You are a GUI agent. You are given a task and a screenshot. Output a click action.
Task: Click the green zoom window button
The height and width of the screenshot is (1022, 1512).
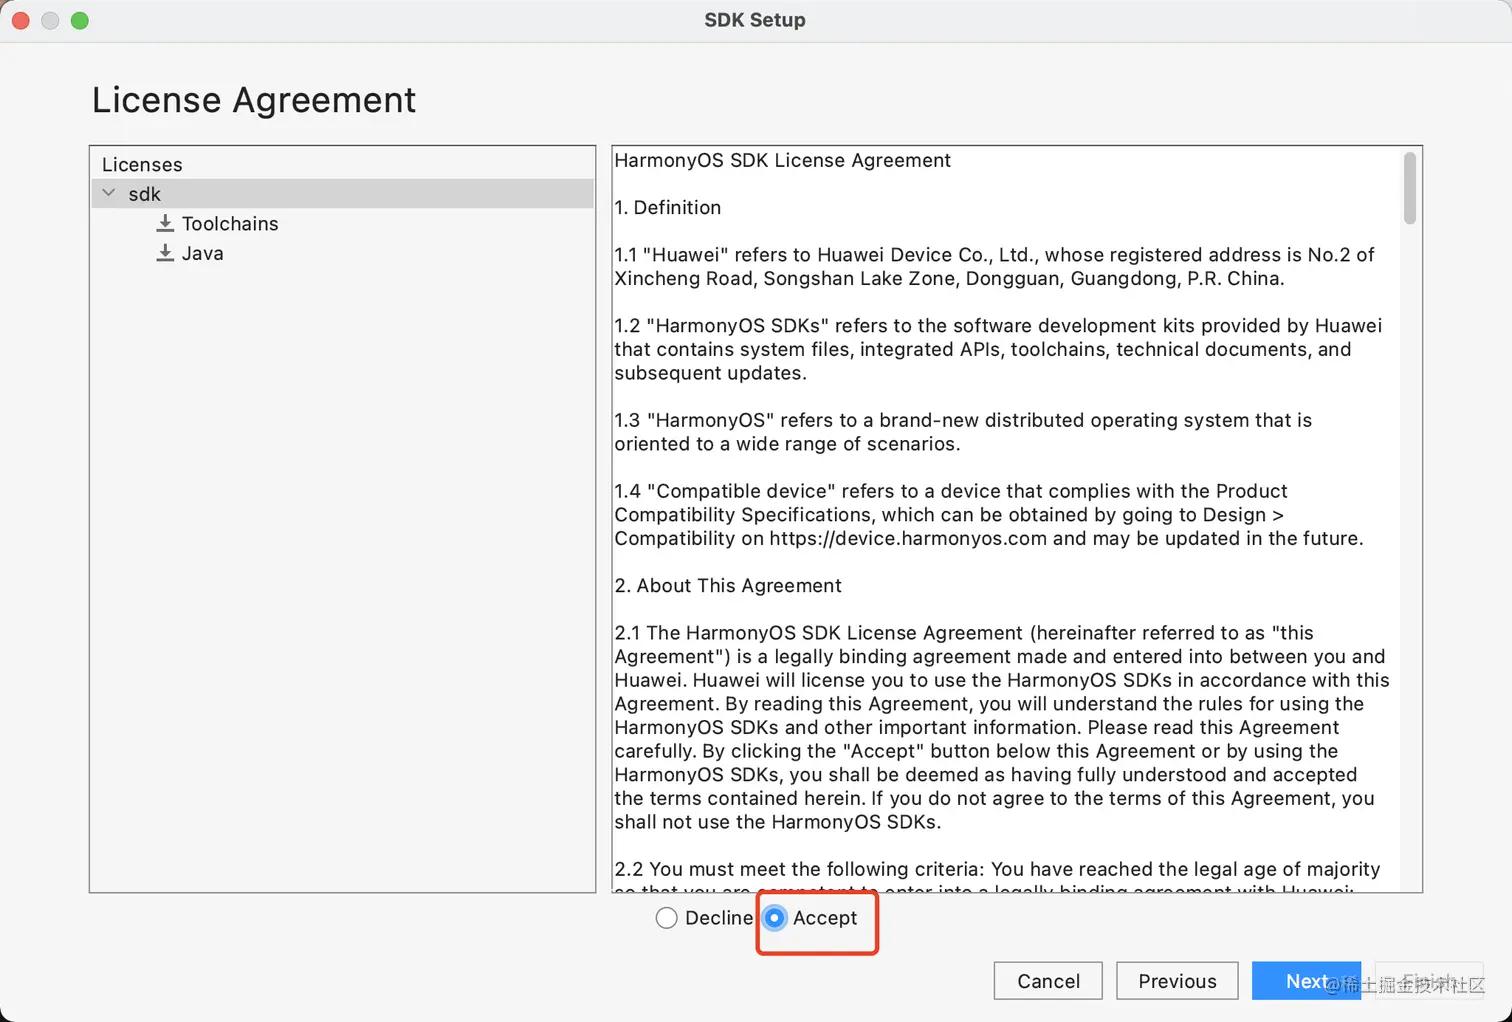coord(80,20)
